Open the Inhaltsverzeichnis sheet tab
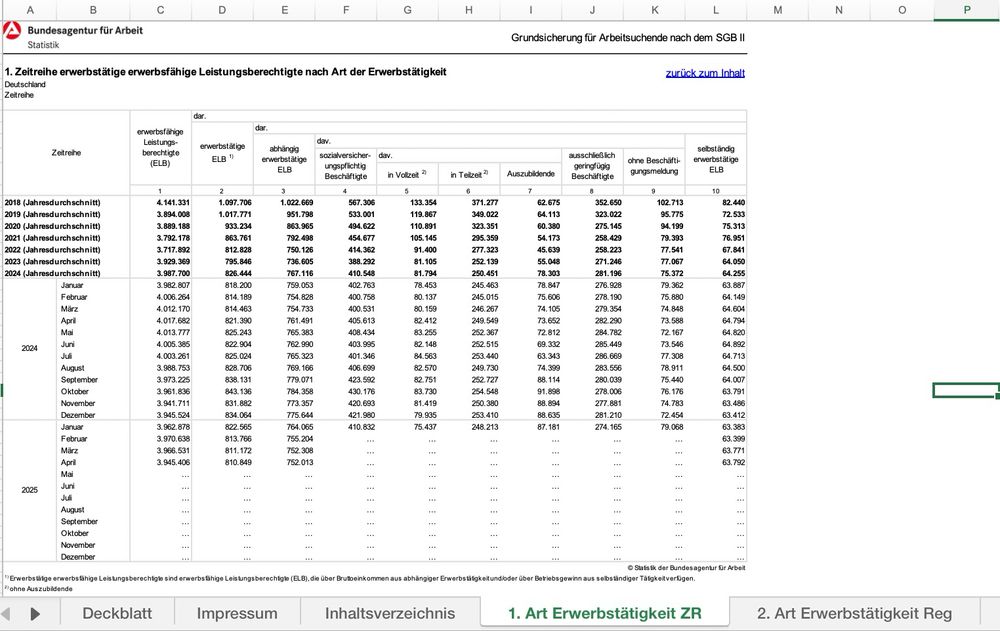Screen dimensions: 1000x631 point(390,613)
